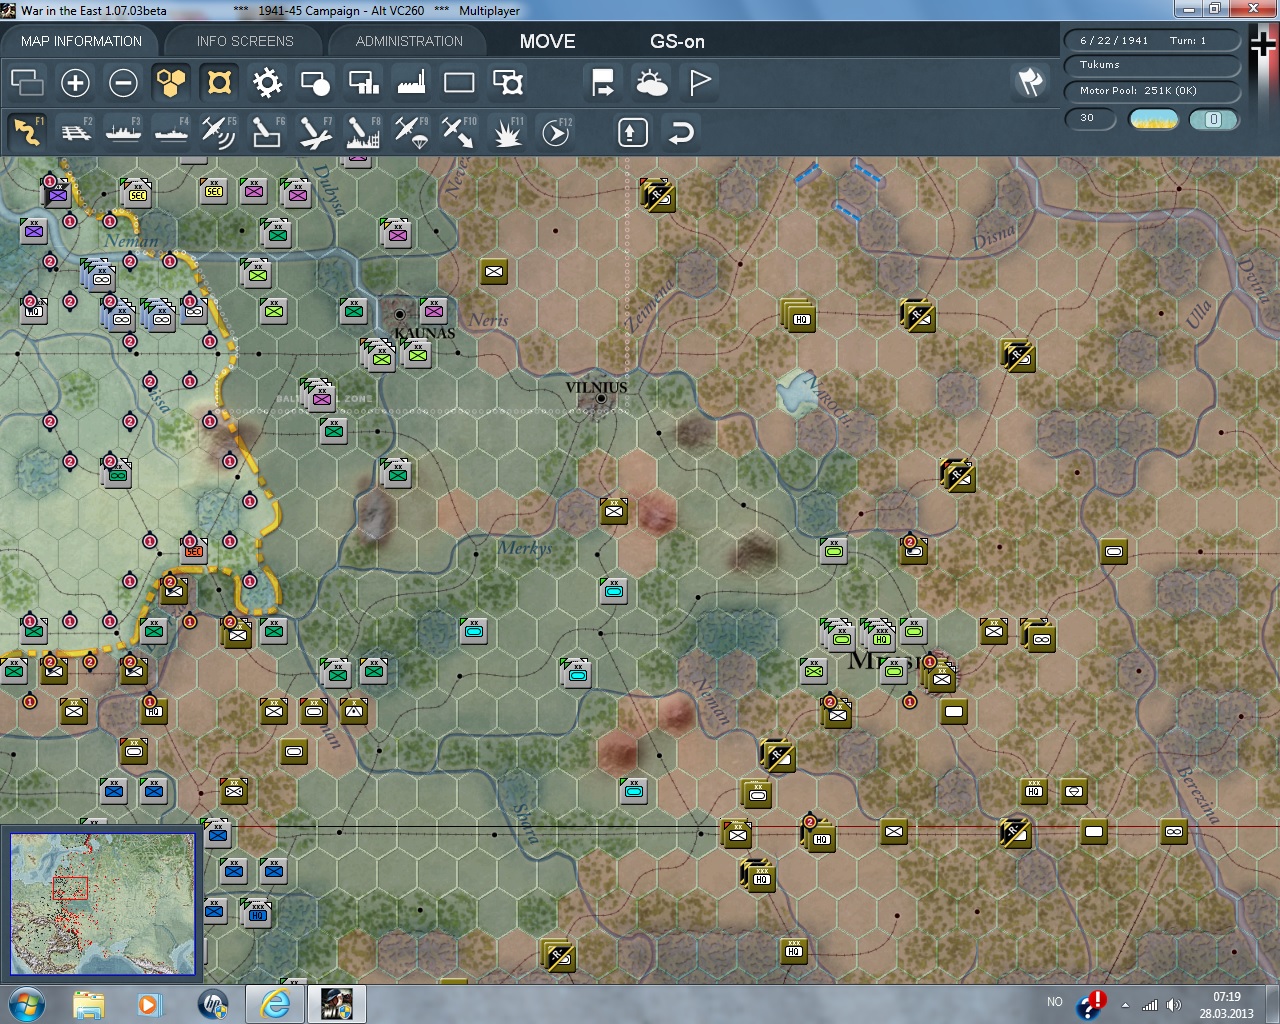
Task: Click the F12 end turn arrow icon
Action: [x=556, y=131]
